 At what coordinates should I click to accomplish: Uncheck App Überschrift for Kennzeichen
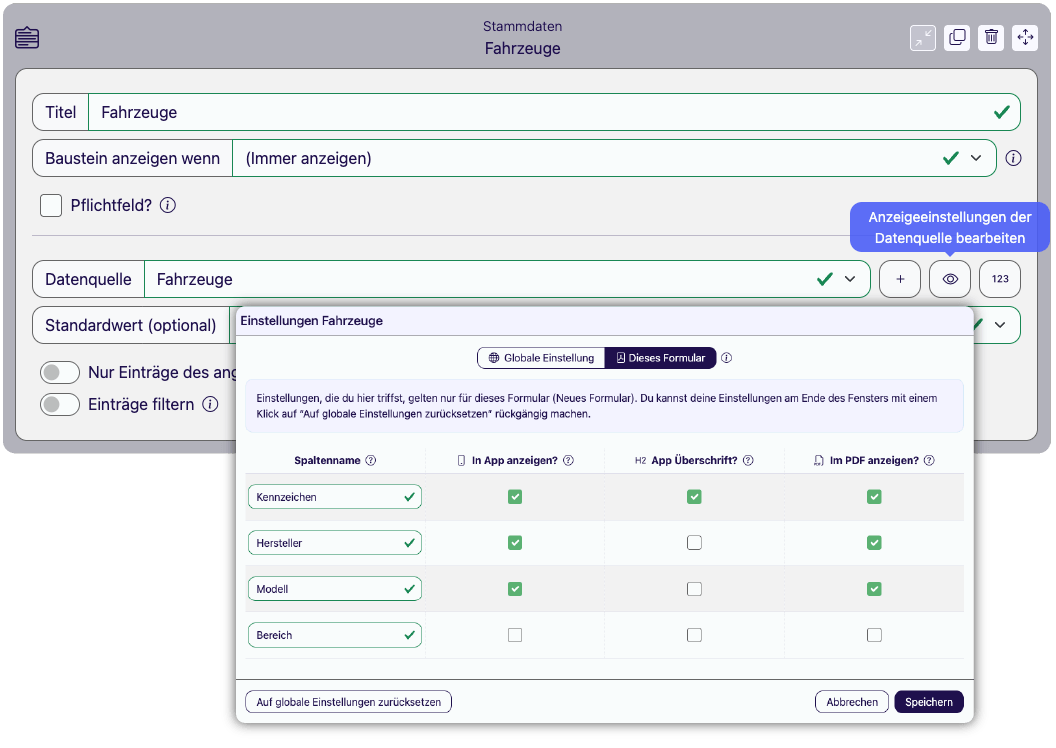click(694, 497)
